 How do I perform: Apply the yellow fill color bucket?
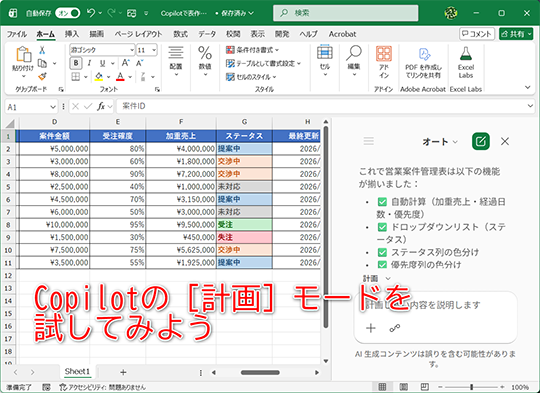click(x=99, y=76)
